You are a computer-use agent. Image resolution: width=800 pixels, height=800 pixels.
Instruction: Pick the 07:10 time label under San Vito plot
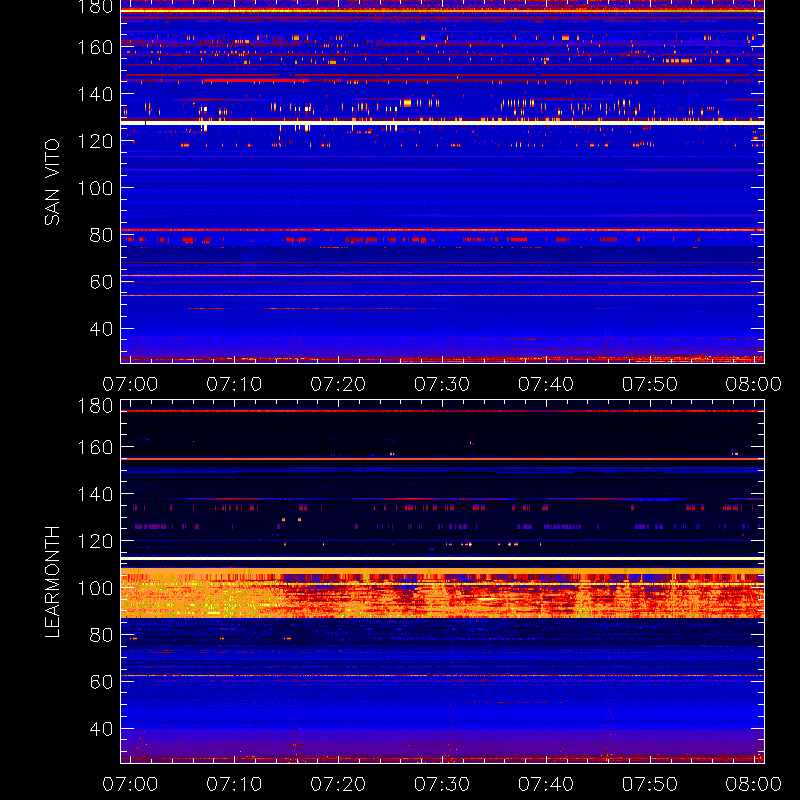234,384
